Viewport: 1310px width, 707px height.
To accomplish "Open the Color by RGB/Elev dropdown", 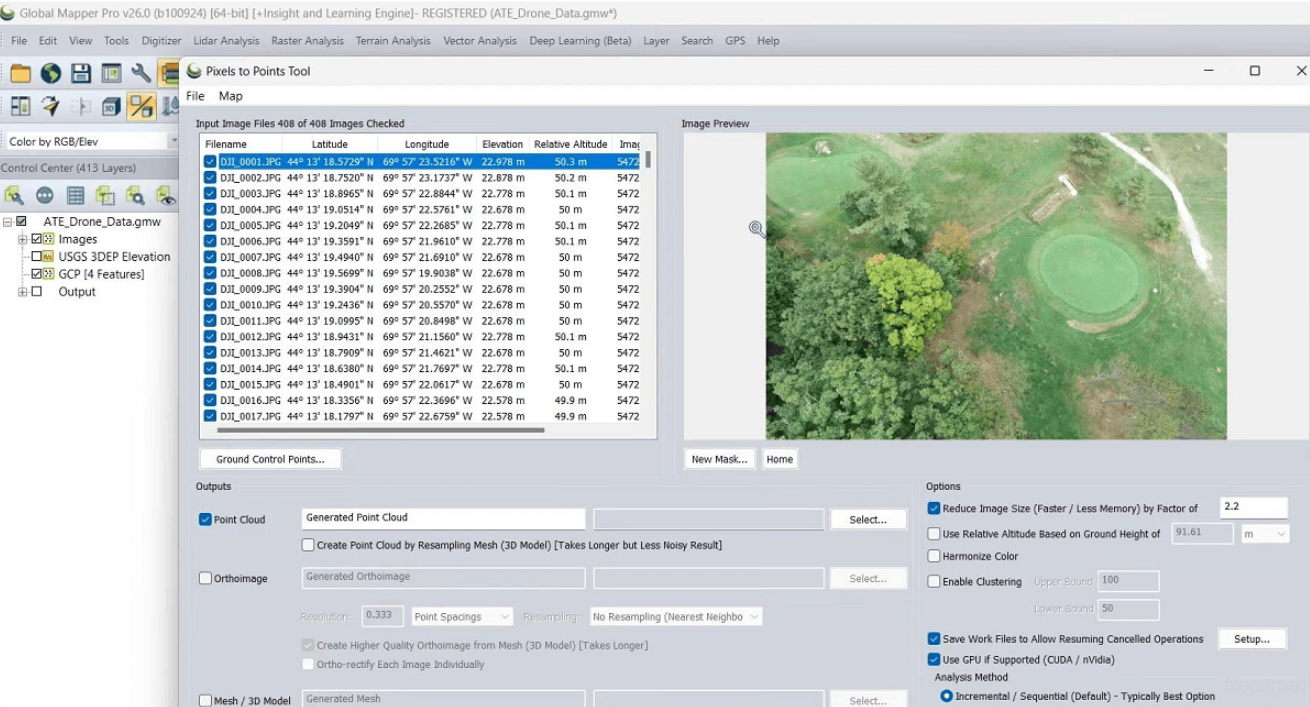I will coord(86,142).
